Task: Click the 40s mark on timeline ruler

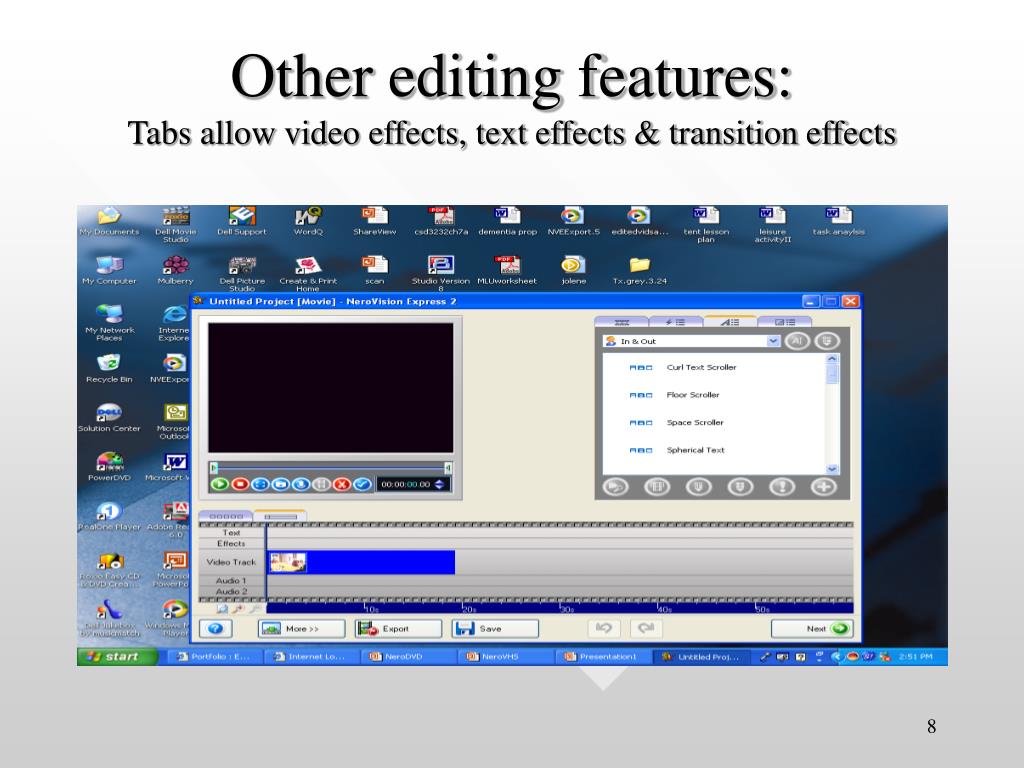Action: (x=664, y=609)
